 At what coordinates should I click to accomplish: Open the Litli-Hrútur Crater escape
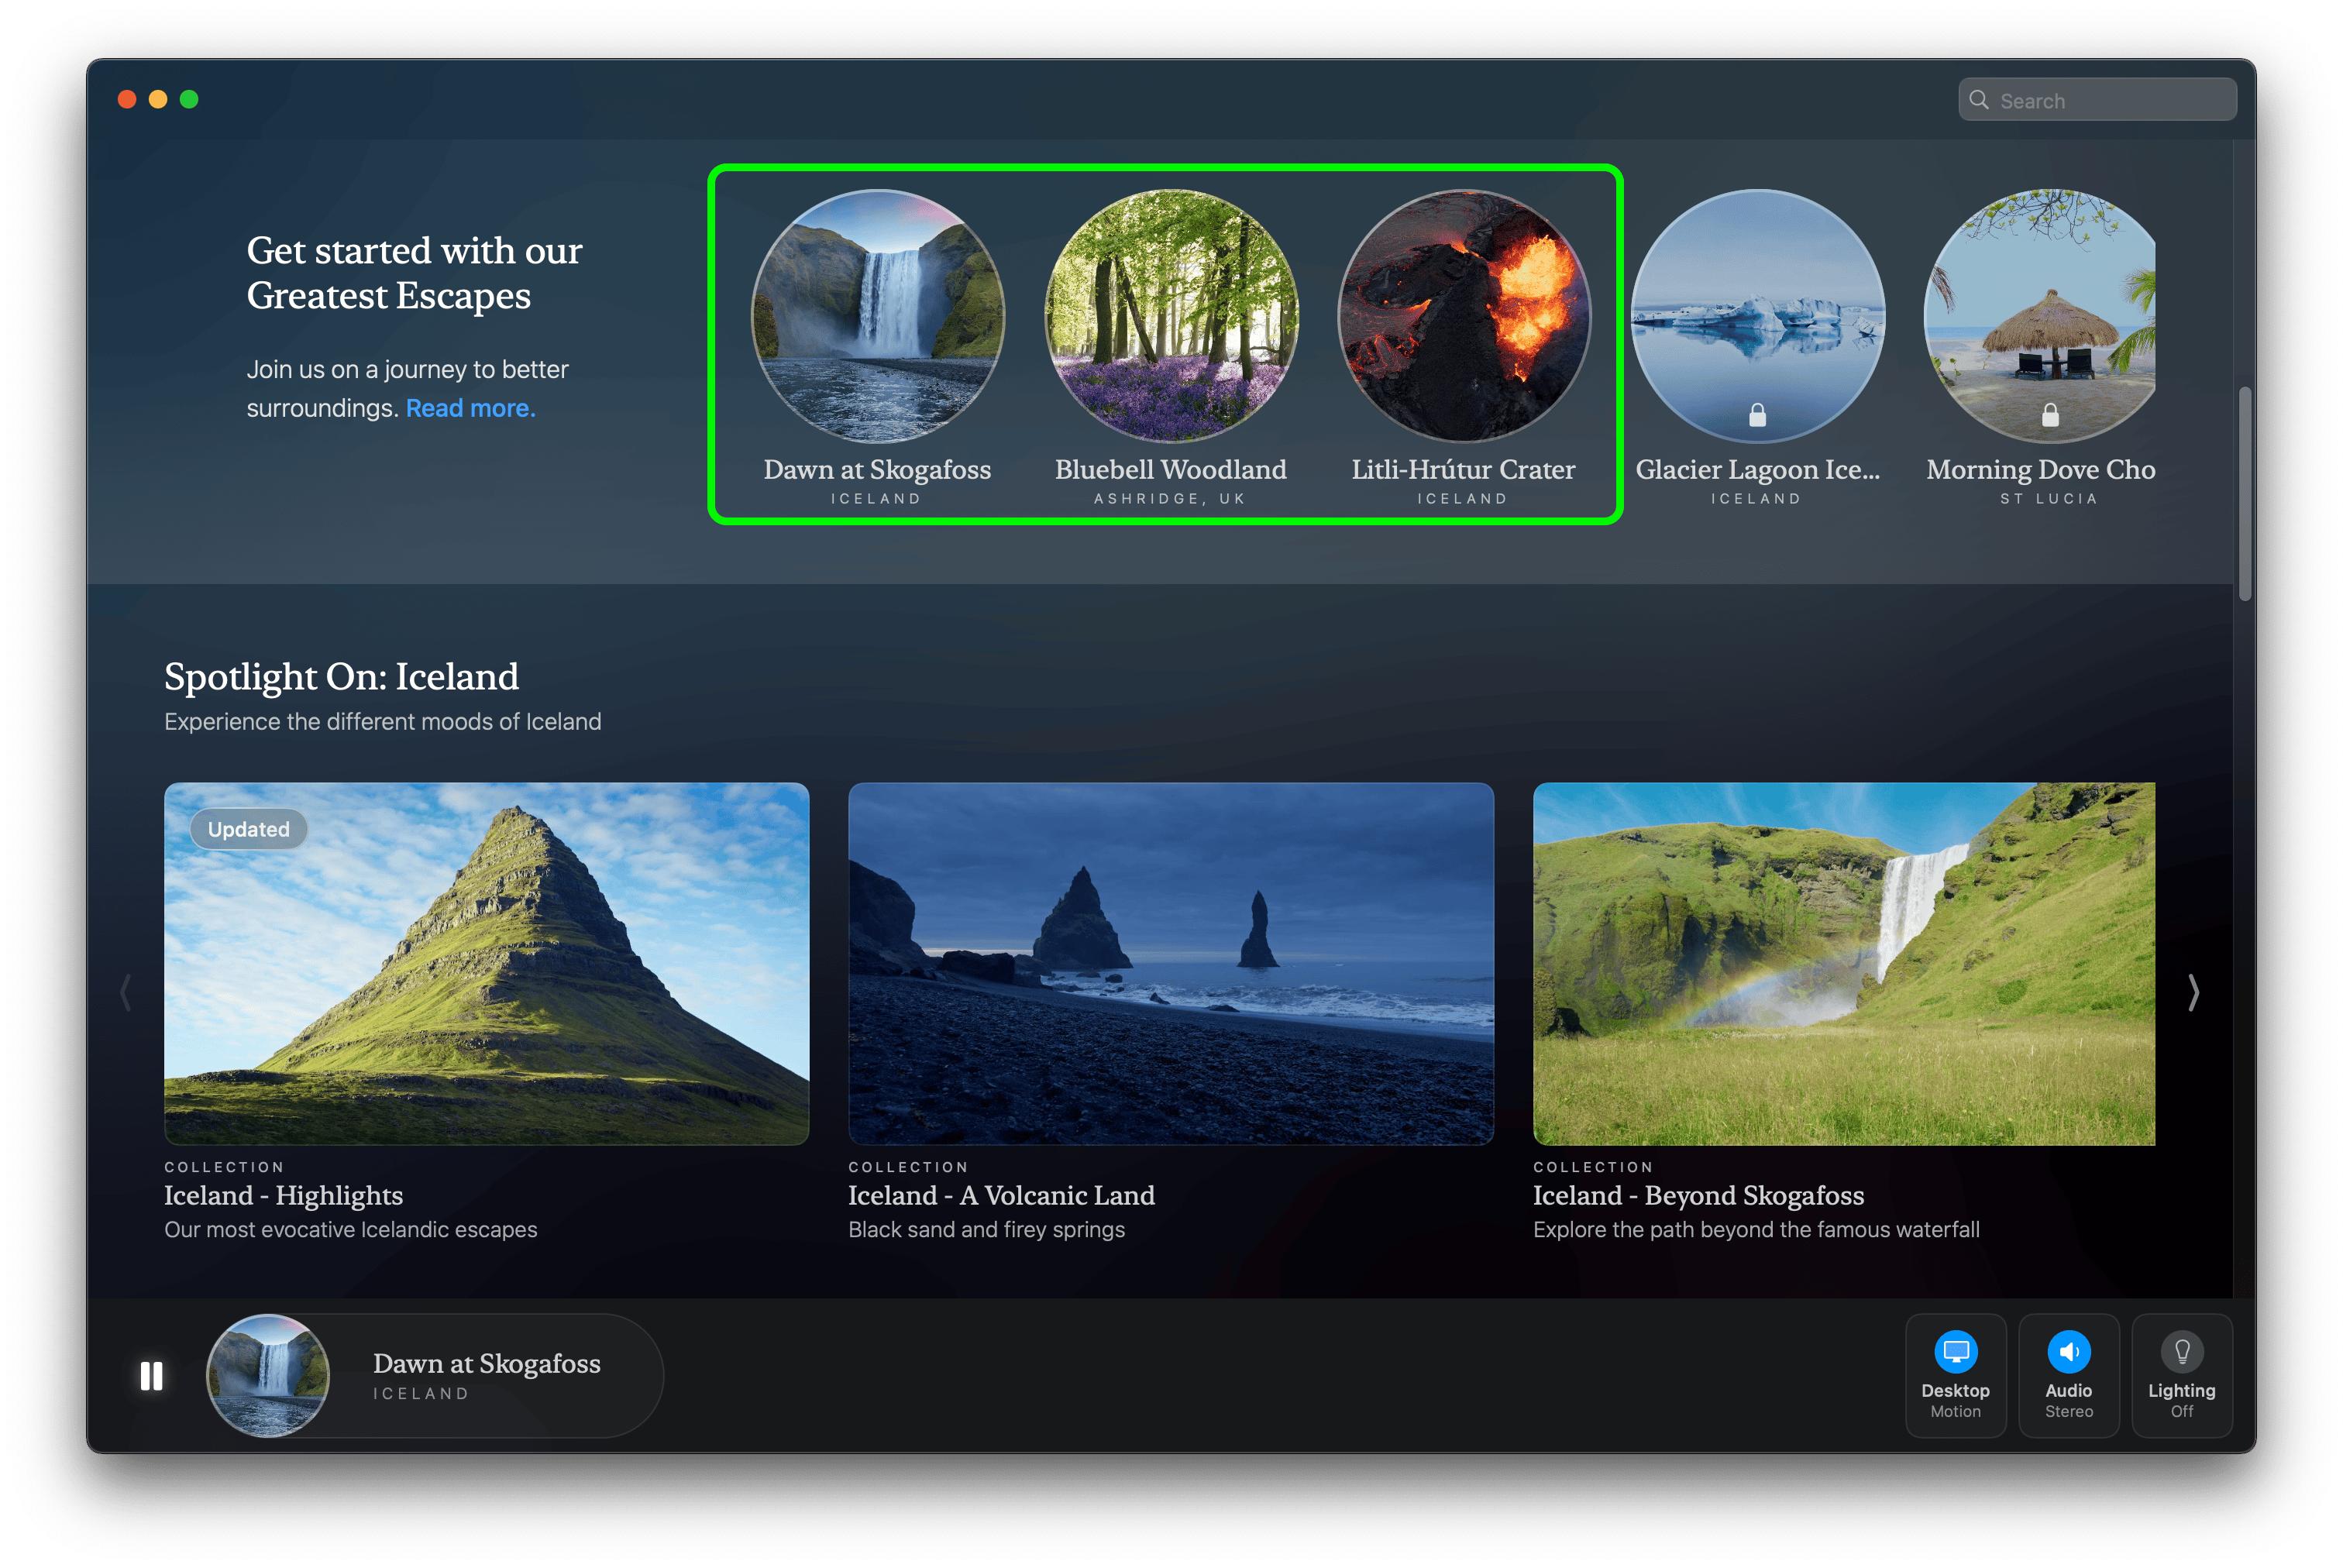(x=1463, y=316)
